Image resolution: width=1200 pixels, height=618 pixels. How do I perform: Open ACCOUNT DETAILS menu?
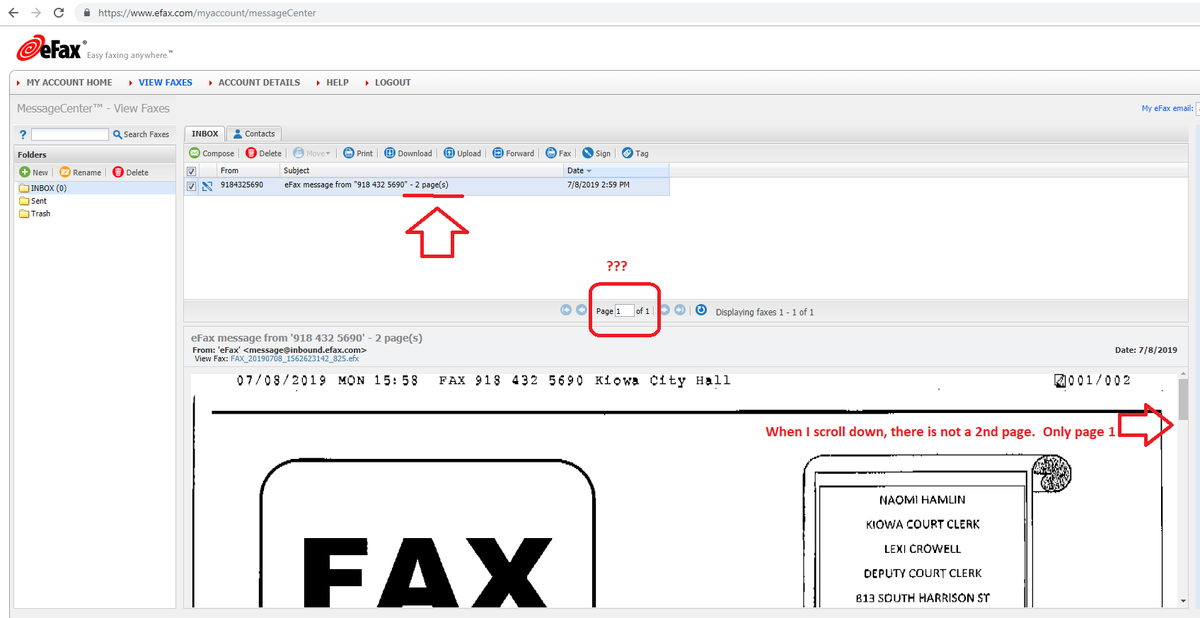coord(259,82)
